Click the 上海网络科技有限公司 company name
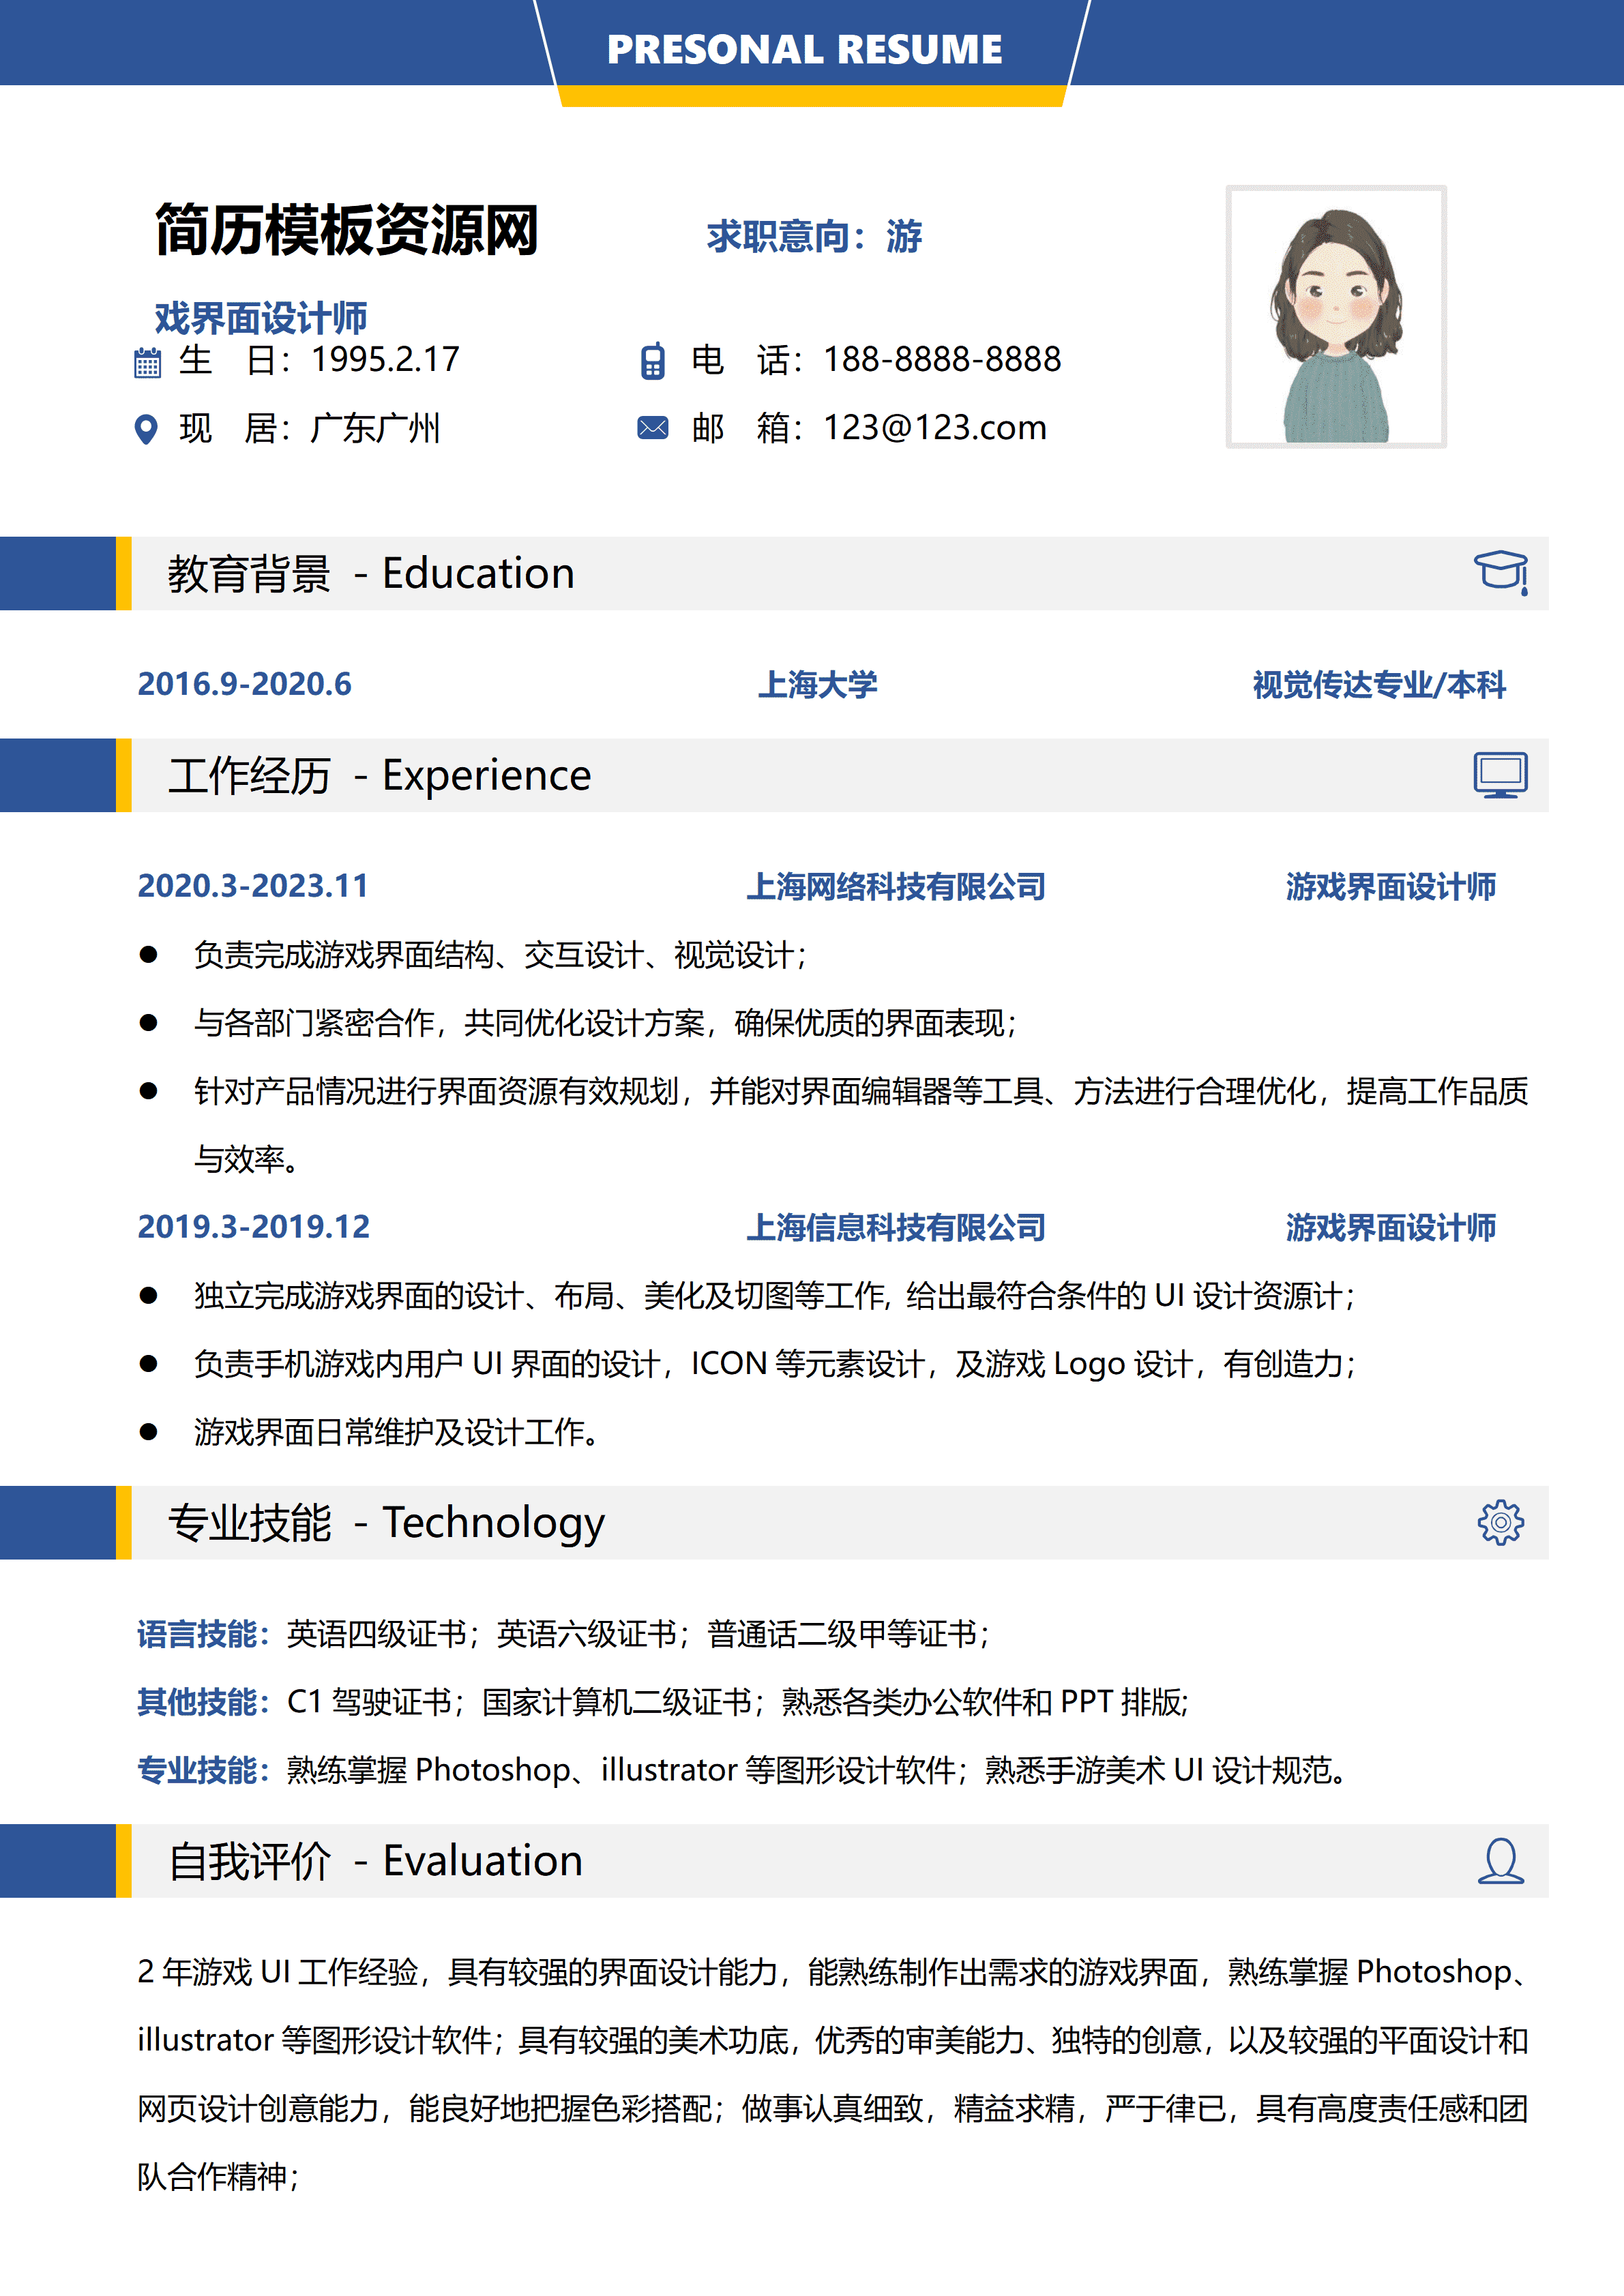This screenshot has height=2296, width=1624. point(898,888)
